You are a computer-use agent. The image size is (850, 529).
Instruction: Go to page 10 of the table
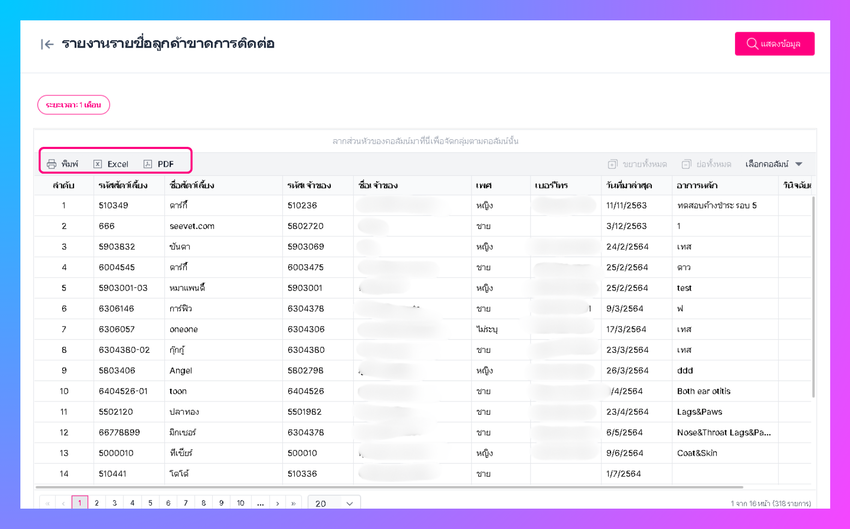point(240,503)
